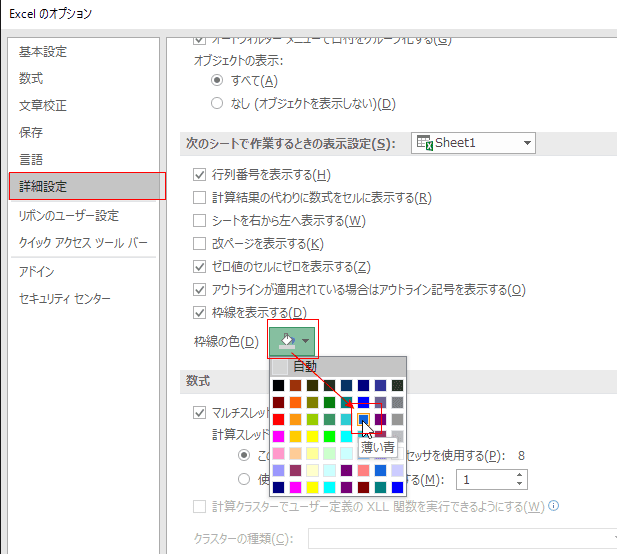Click the gridline color paint bucket icon
This screenshot has width=617, height=554.
(287, 341)
